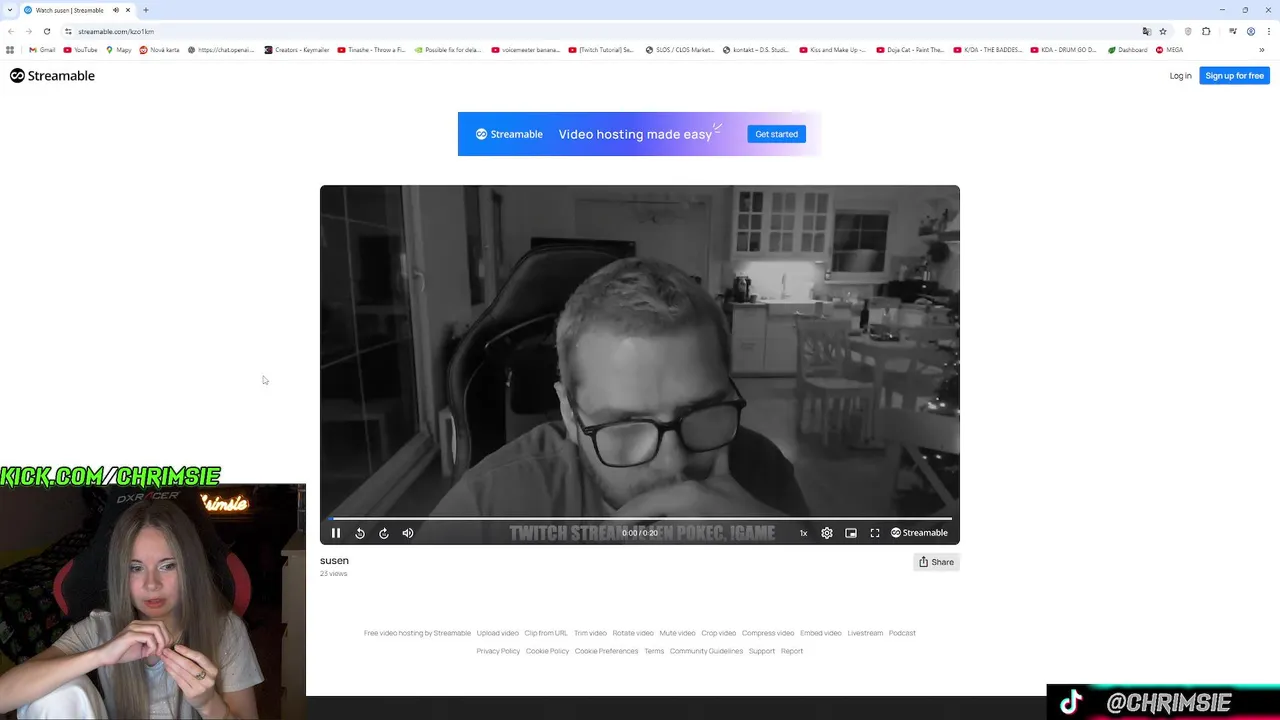Skip forward ten seconds in video
Viewport: 1280px width, 720px height.
[x=384, y=533]
